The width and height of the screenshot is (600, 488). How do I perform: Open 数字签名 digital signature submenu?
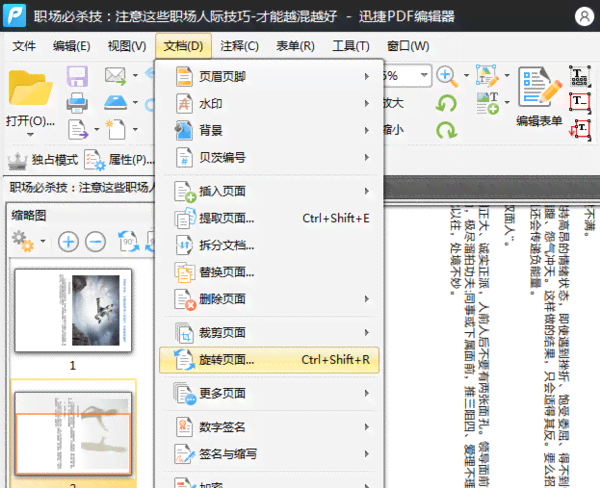pyautogui.click(x=269, y=427)
